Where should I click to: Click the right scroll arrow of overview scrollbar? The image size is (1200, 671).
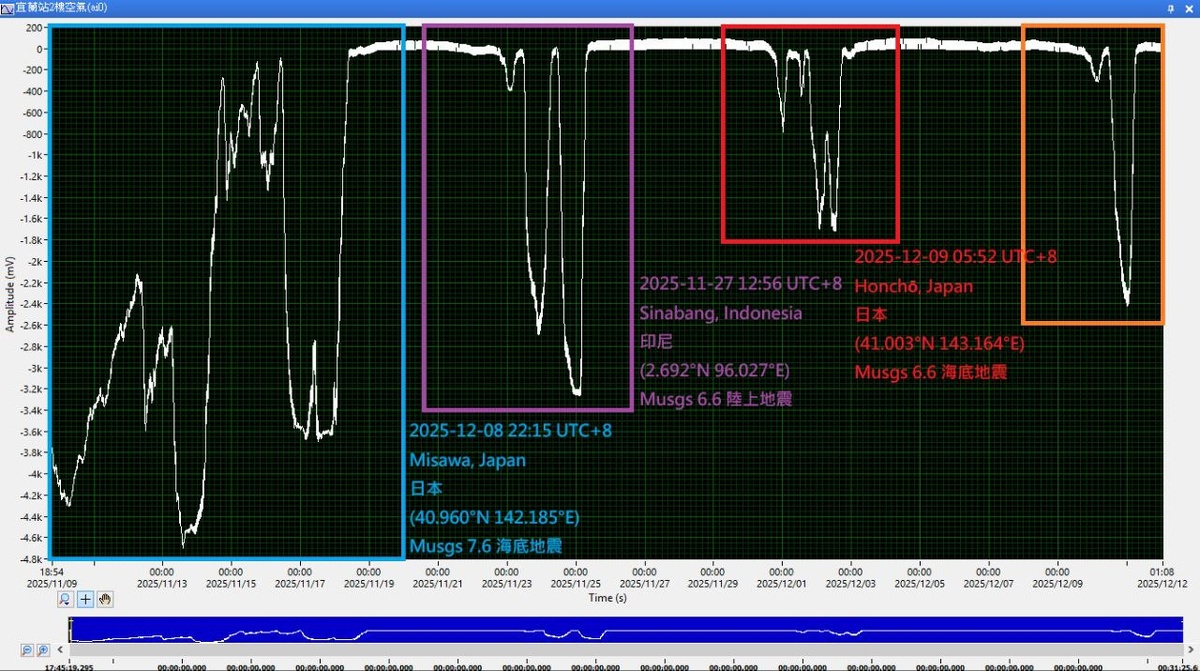pyautogui.click(x=1192, y=650)
